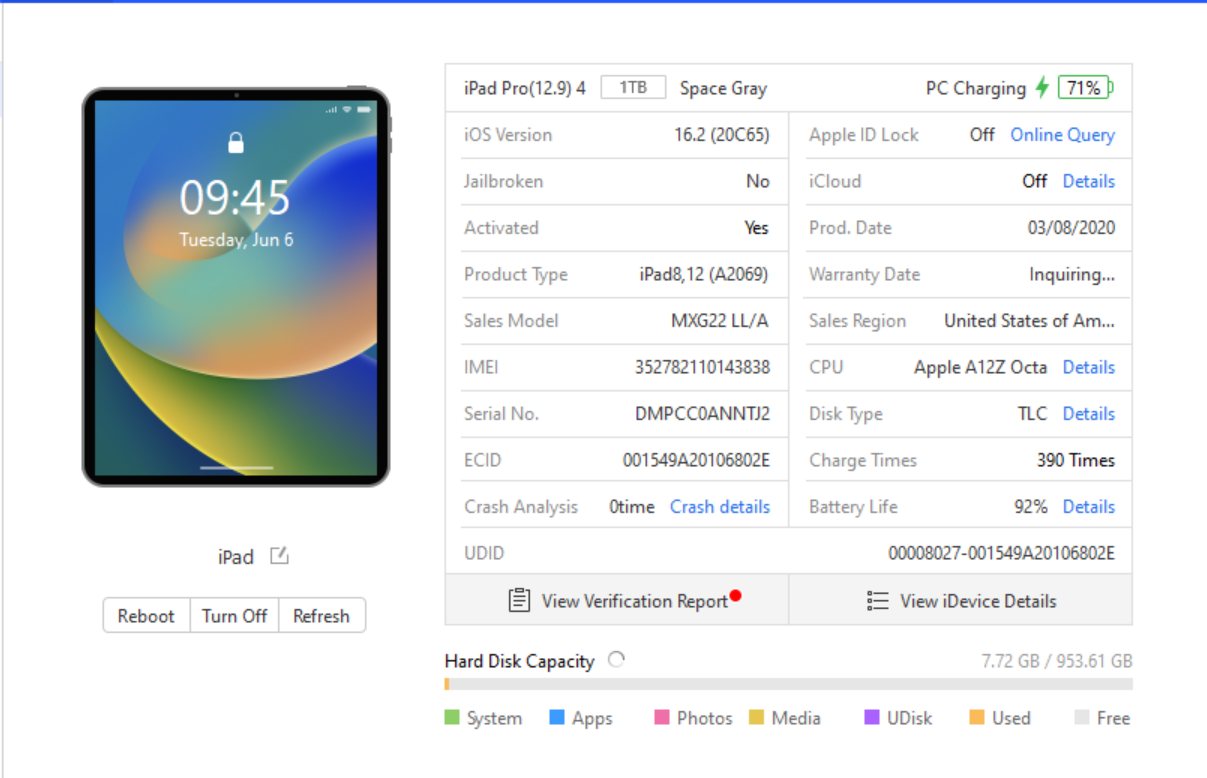Click the green System legend swatch

[x=452, y=717]
